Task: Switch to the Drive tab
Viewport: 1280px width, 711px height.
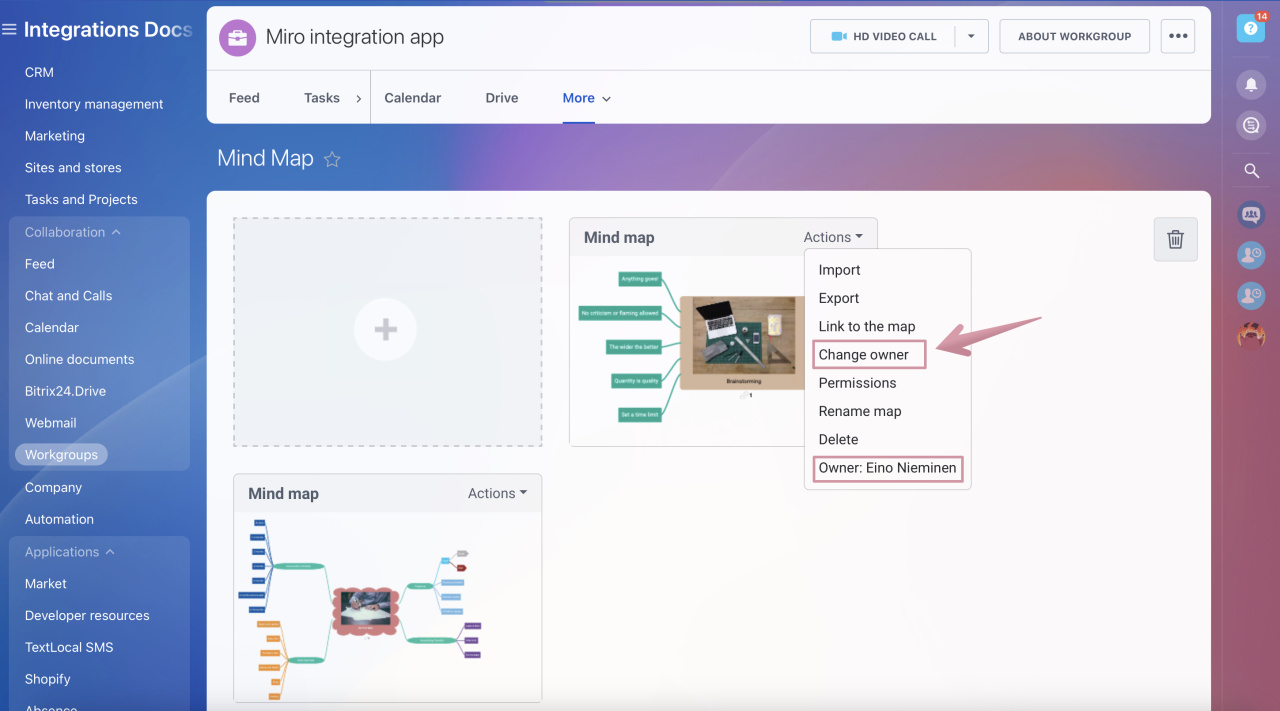Action: pyautogui.click(x=502, y=98)
